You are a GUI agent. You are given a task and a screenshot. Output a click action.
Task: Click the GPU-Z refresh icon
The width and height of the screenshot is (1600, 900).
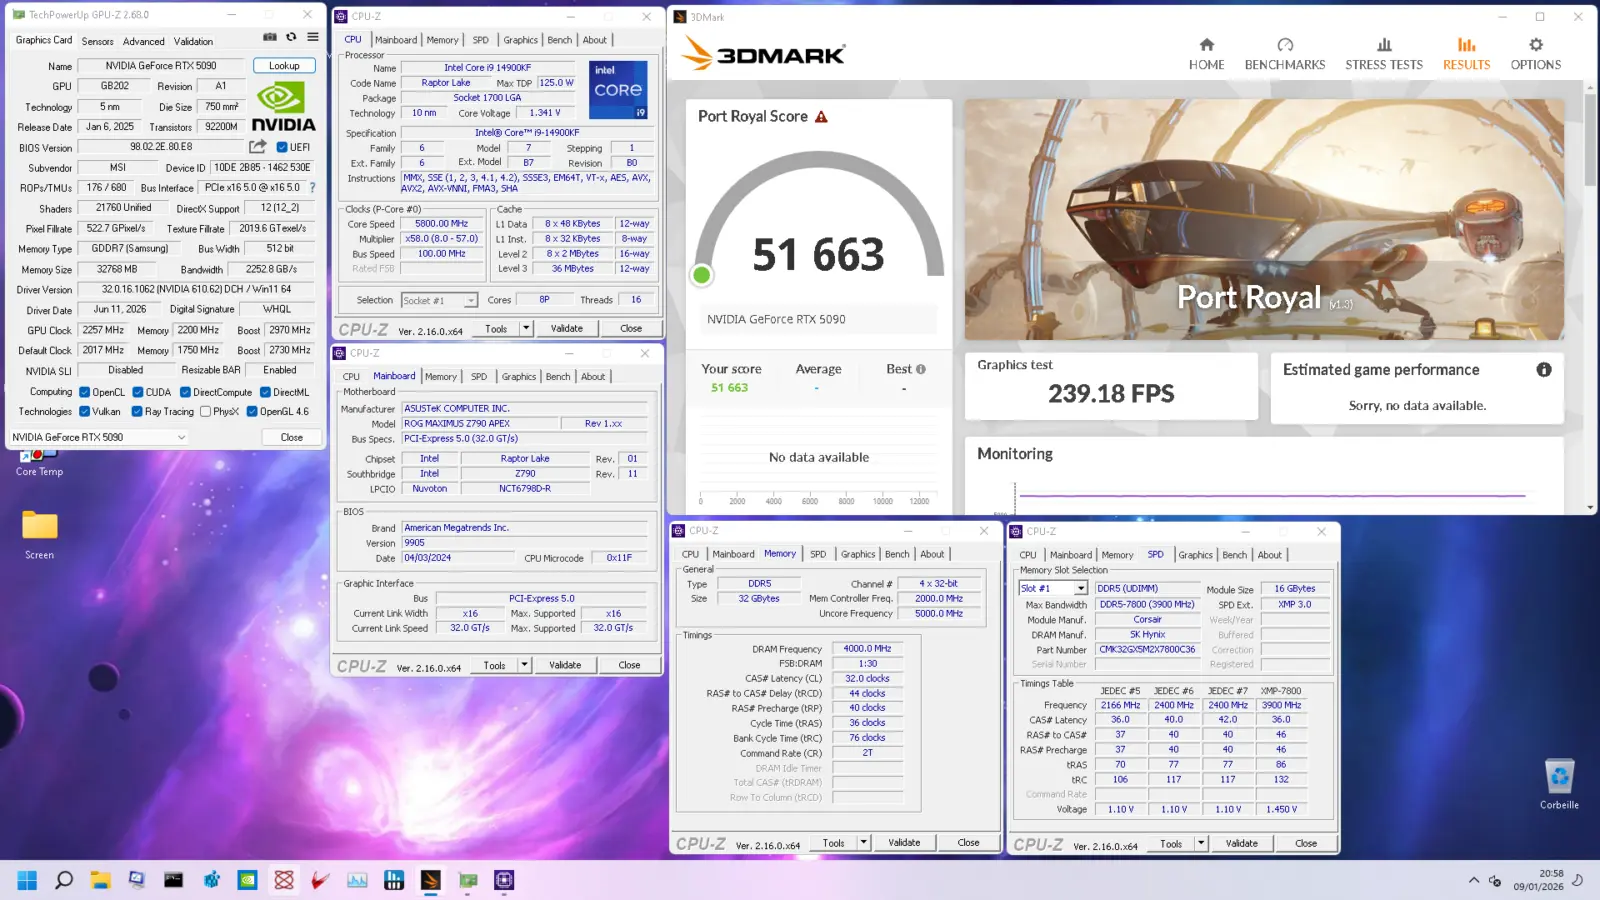click(291, 37)
